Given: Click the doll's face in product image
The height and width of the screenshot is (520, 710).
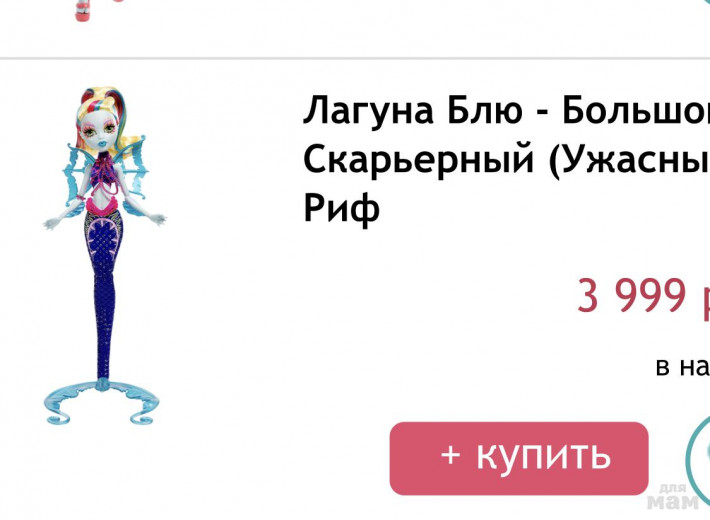Looking at the screenshot, I should tap(96, 130).
